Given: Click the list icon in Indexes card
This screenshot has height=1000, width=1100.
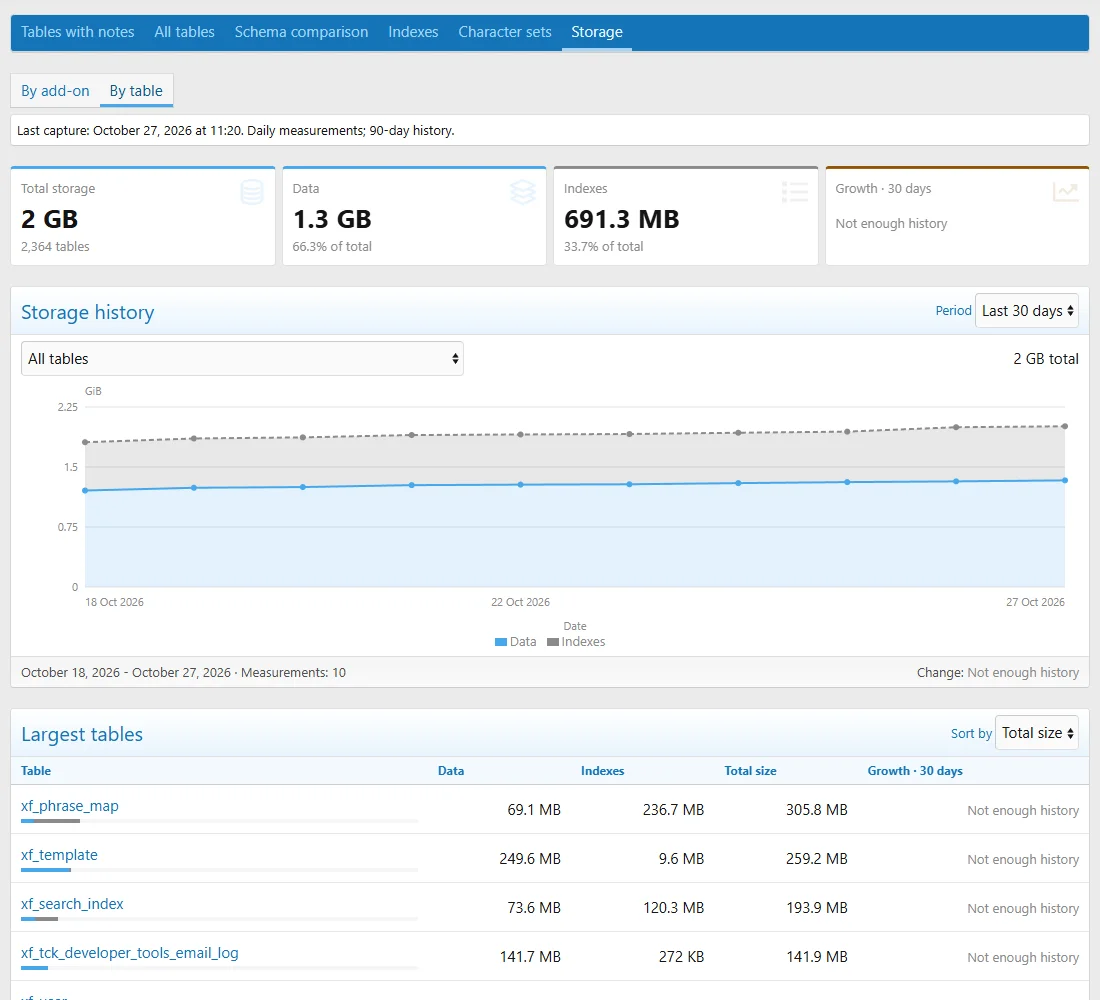Looking at the screenshot, I should click(x=795, y=192).
